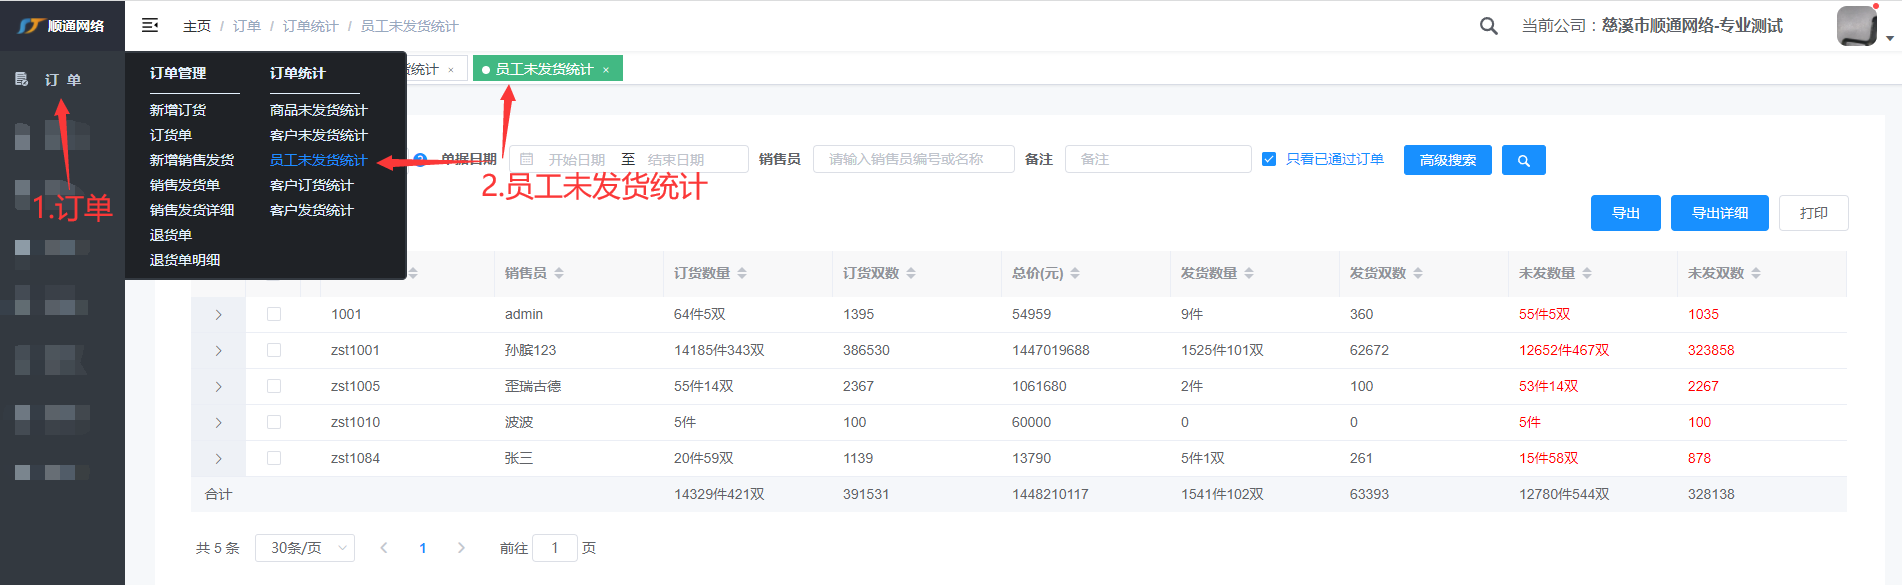Sort by 订货数量 column arrows
The width and height of the screenshot is (1902, 585).
coord(742,273)
